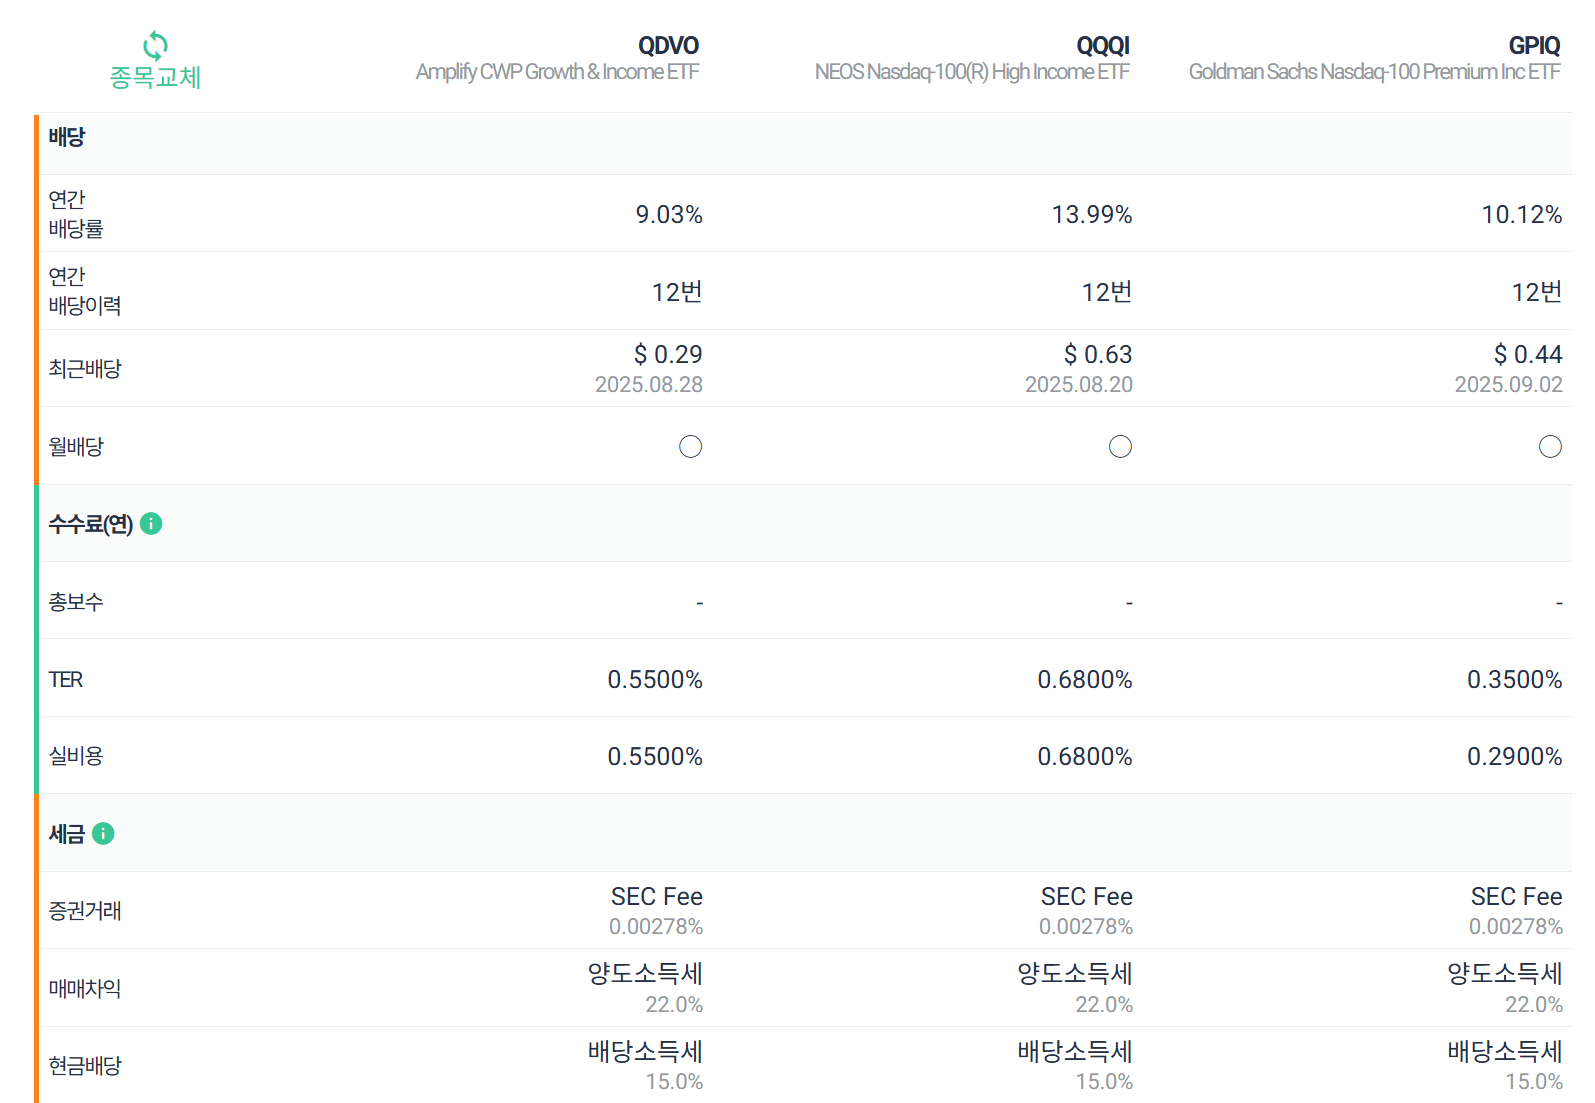Click Goldman Sachs Nasdaq-100 Premium Inc ETF name
This screenshot has height=1103, width=1595.
point(1374,72)
